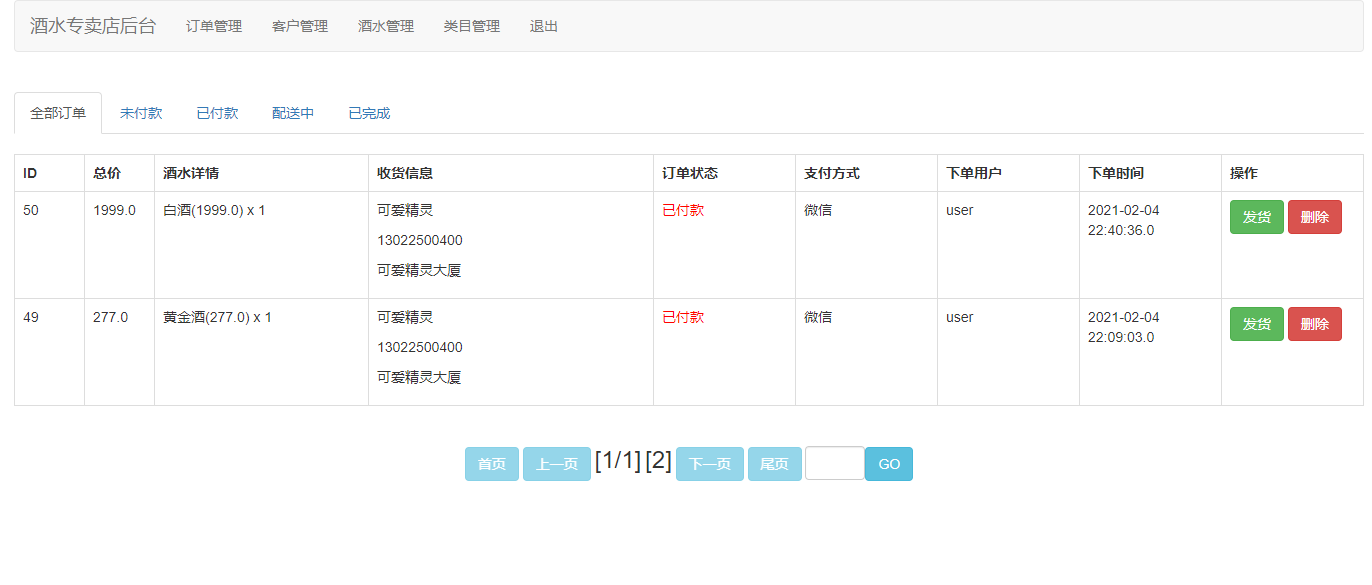Click the 下单用户 column header
Screen dimensions: 1372x585
coord(1009,173)
